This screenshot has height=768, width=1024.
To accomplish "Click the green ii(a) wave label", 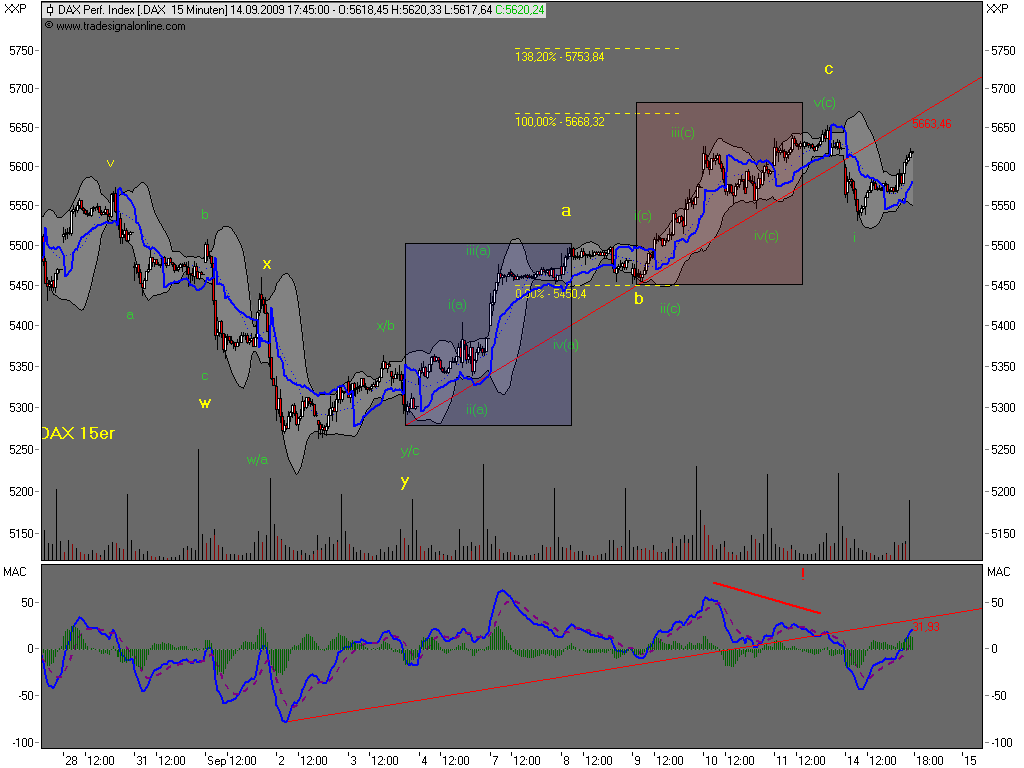I will 477,409.
